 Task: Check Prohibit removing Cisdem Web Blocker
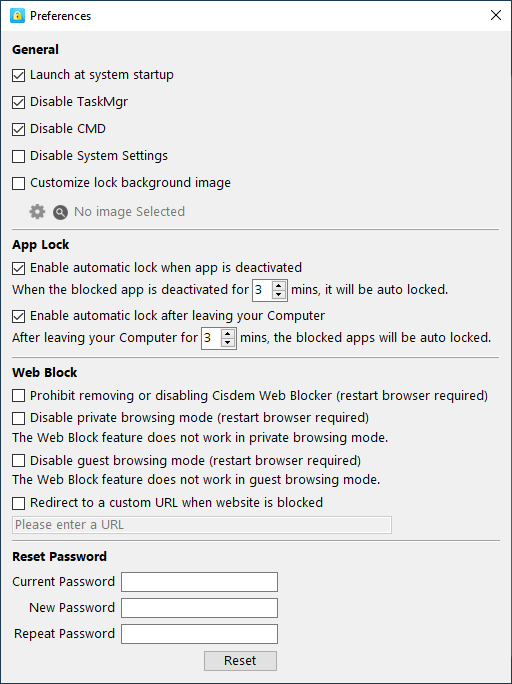18,396
